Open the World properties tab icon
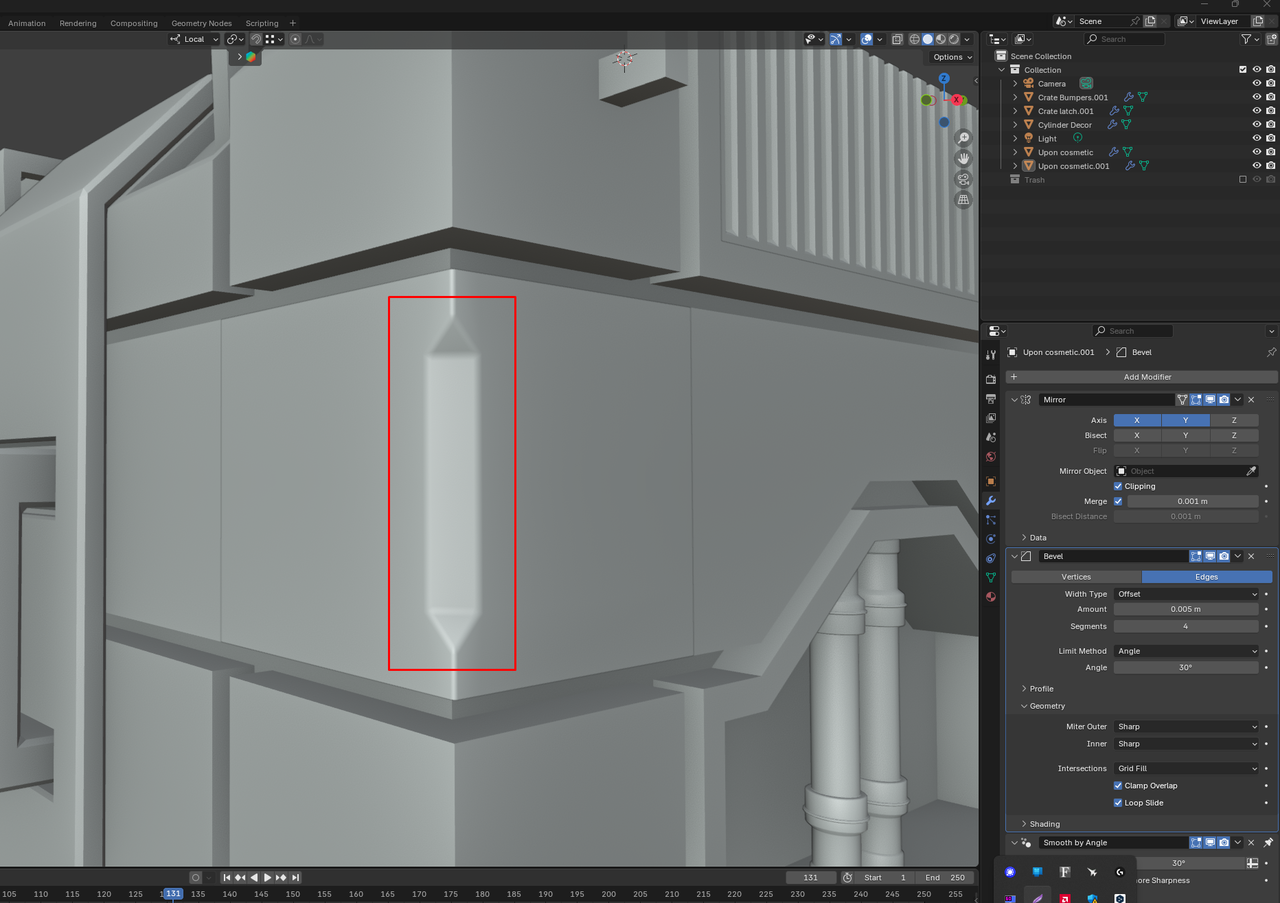1280x903 pixels. (x=991, y=457)
